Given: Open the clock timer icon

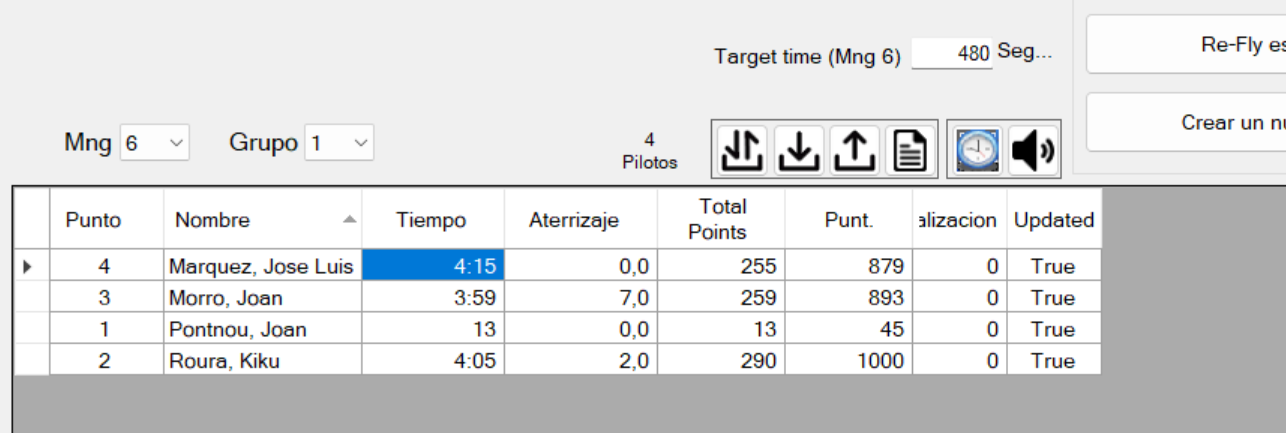Looking at the screenshot, I should [x=976, y=150].
